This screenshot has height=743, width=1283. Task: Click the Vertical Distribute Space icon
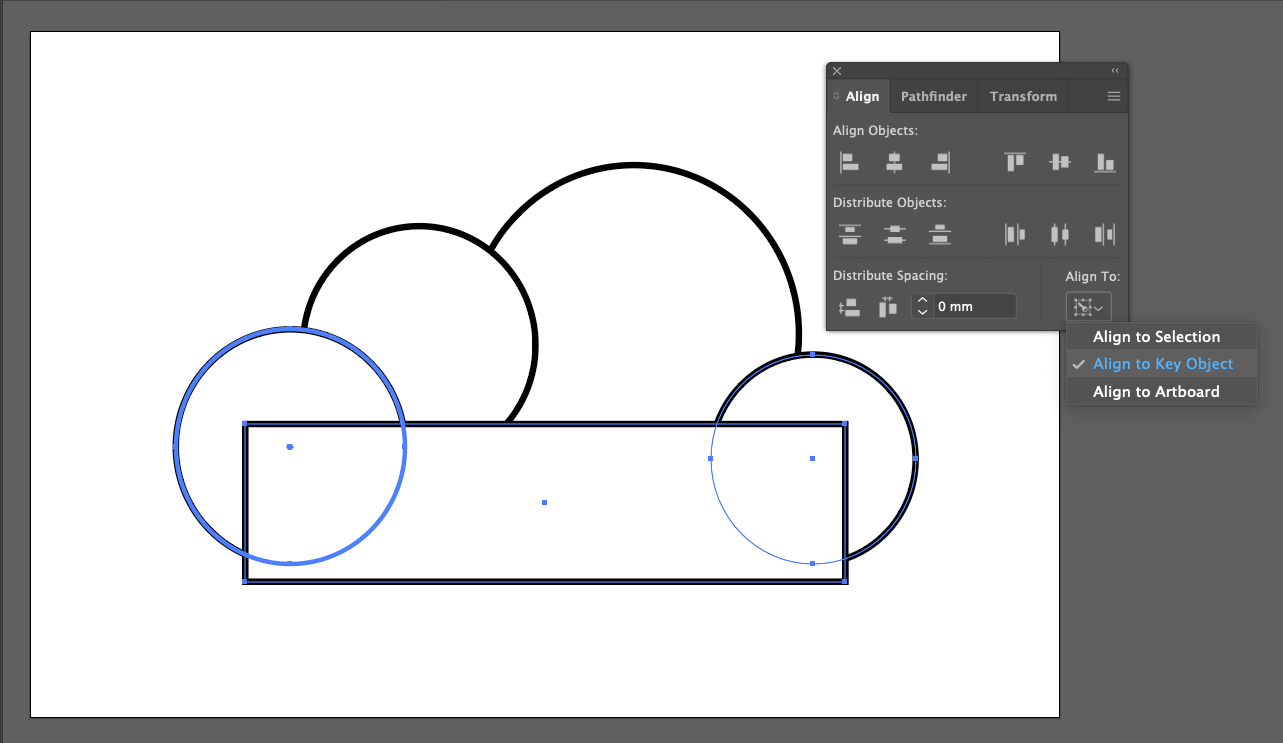point(849,307)
